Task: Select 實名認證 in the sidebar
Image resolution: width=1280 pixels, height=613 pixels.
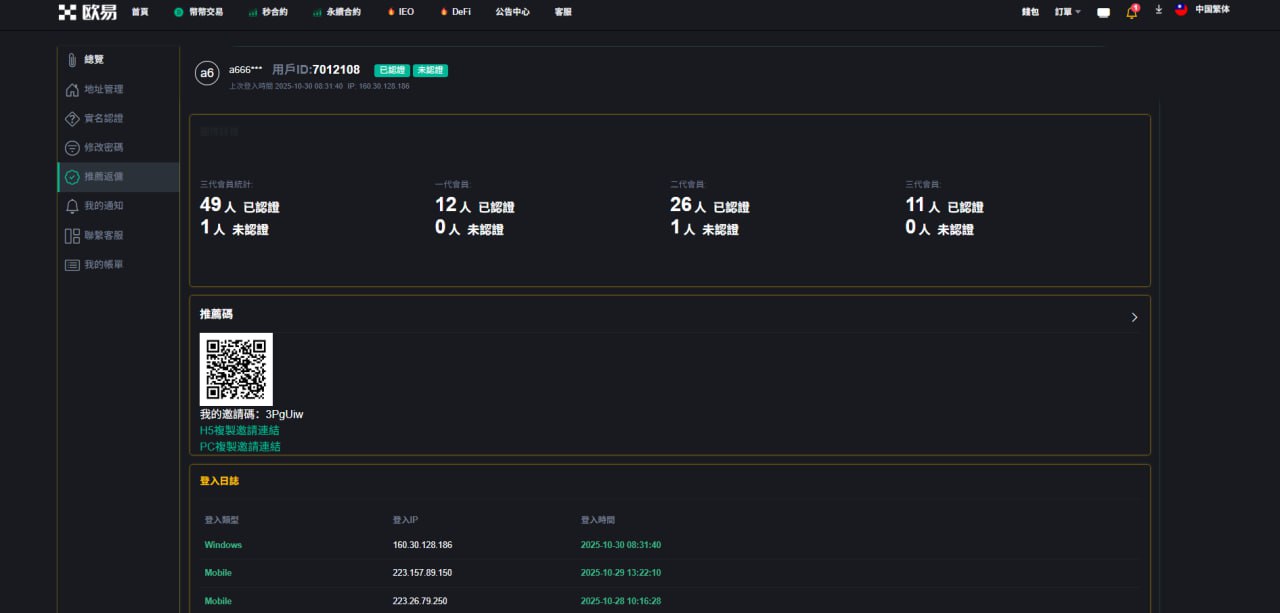Action: click(103, 119)
